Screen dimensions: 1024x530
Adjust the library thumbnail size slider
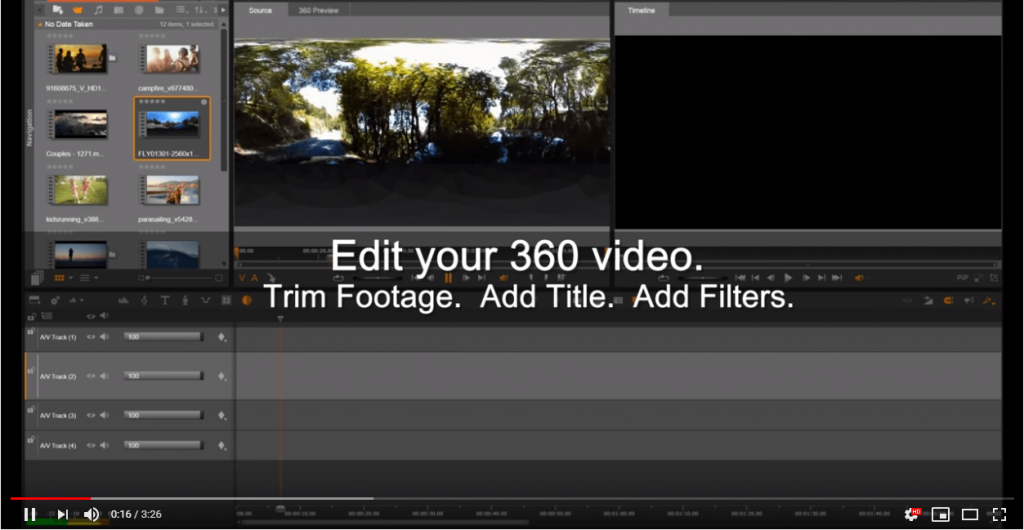[x=180, y=278]
